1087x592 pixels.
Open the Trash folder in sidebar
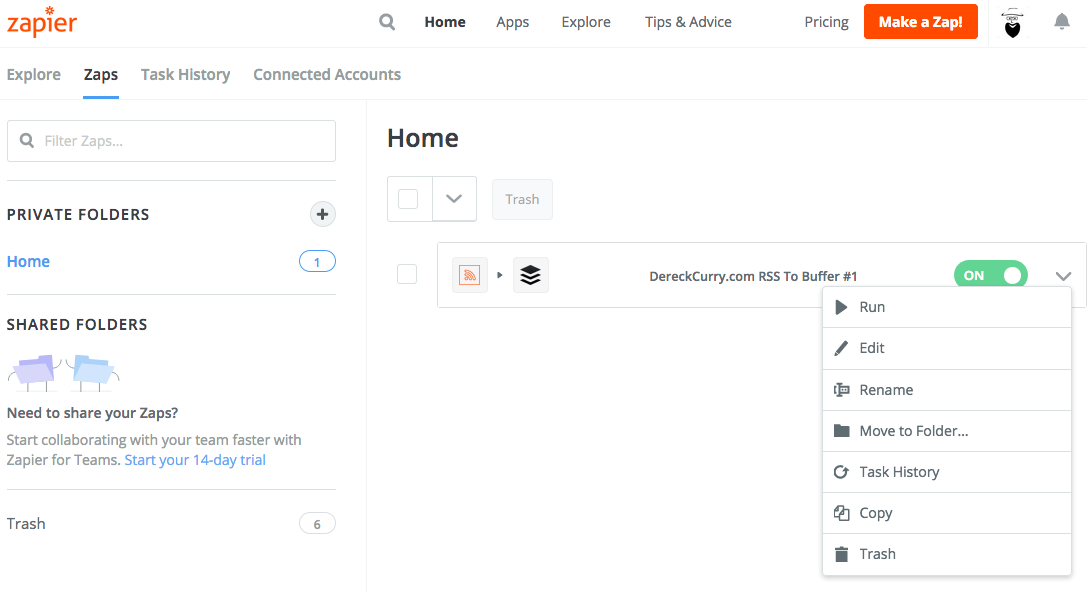coord(26,523)
